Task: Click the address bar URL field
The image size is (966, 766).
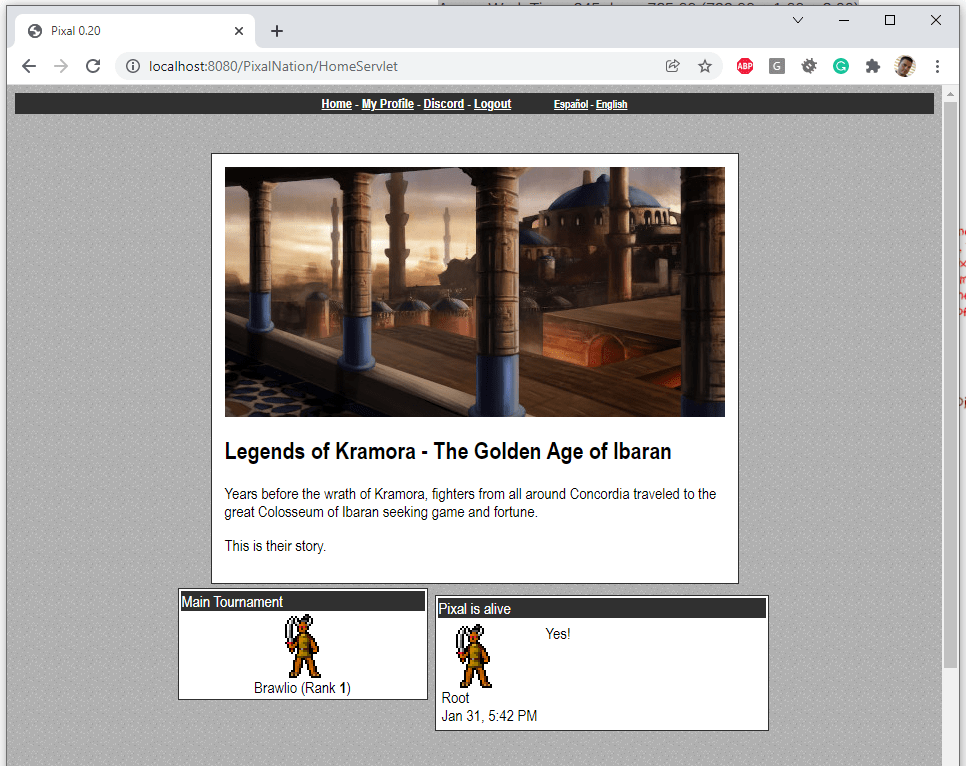Action: click(400, 66)
